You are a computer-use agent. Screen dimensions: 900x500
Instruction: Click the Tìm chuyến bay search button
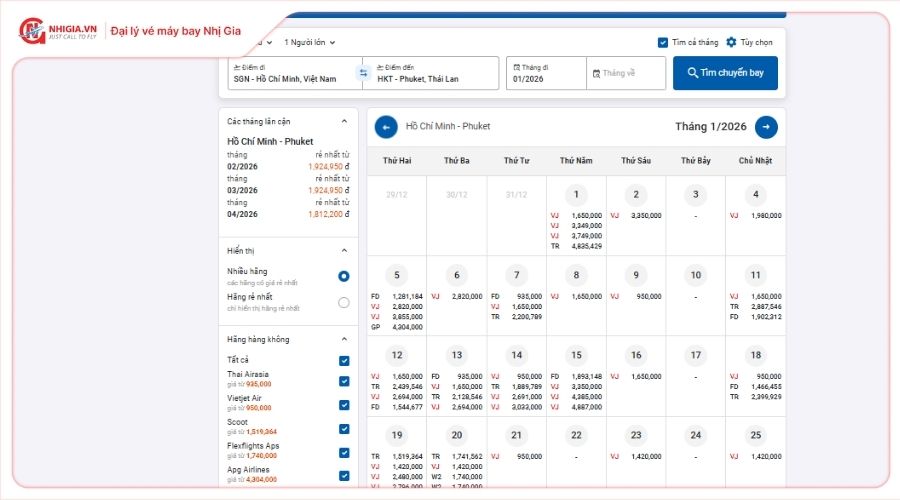click(x=725, y=73)
